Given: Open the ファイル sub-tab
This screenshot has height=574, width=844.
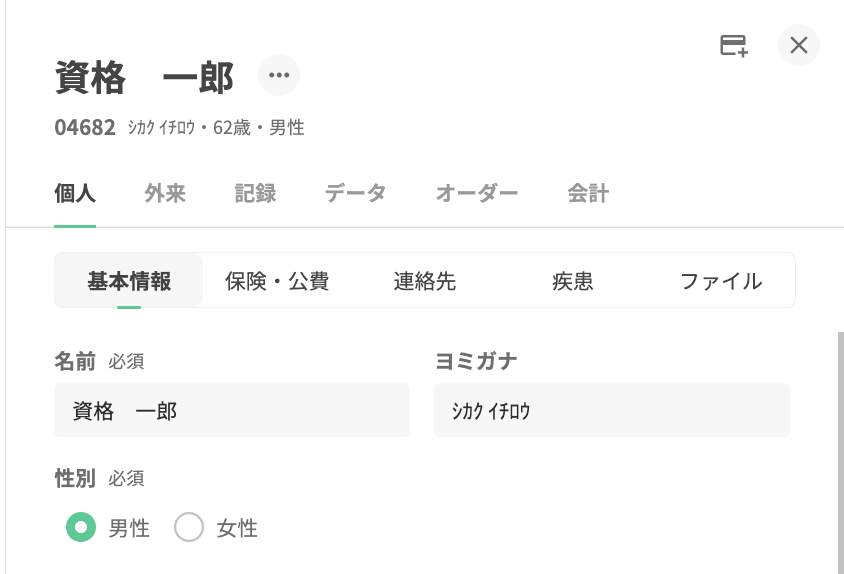Looking at the screenshot, I should tap(721, 281).
